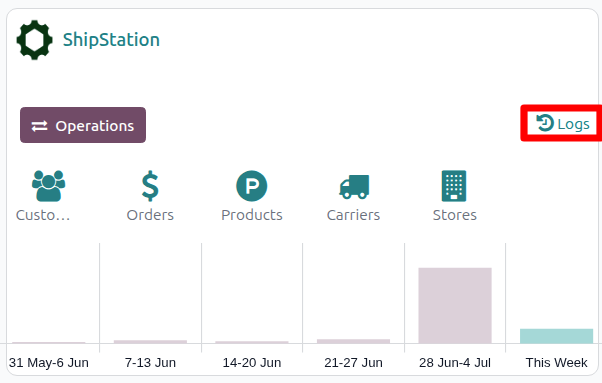Click the 21-27 Jun chart bar

tap(354, 341)
